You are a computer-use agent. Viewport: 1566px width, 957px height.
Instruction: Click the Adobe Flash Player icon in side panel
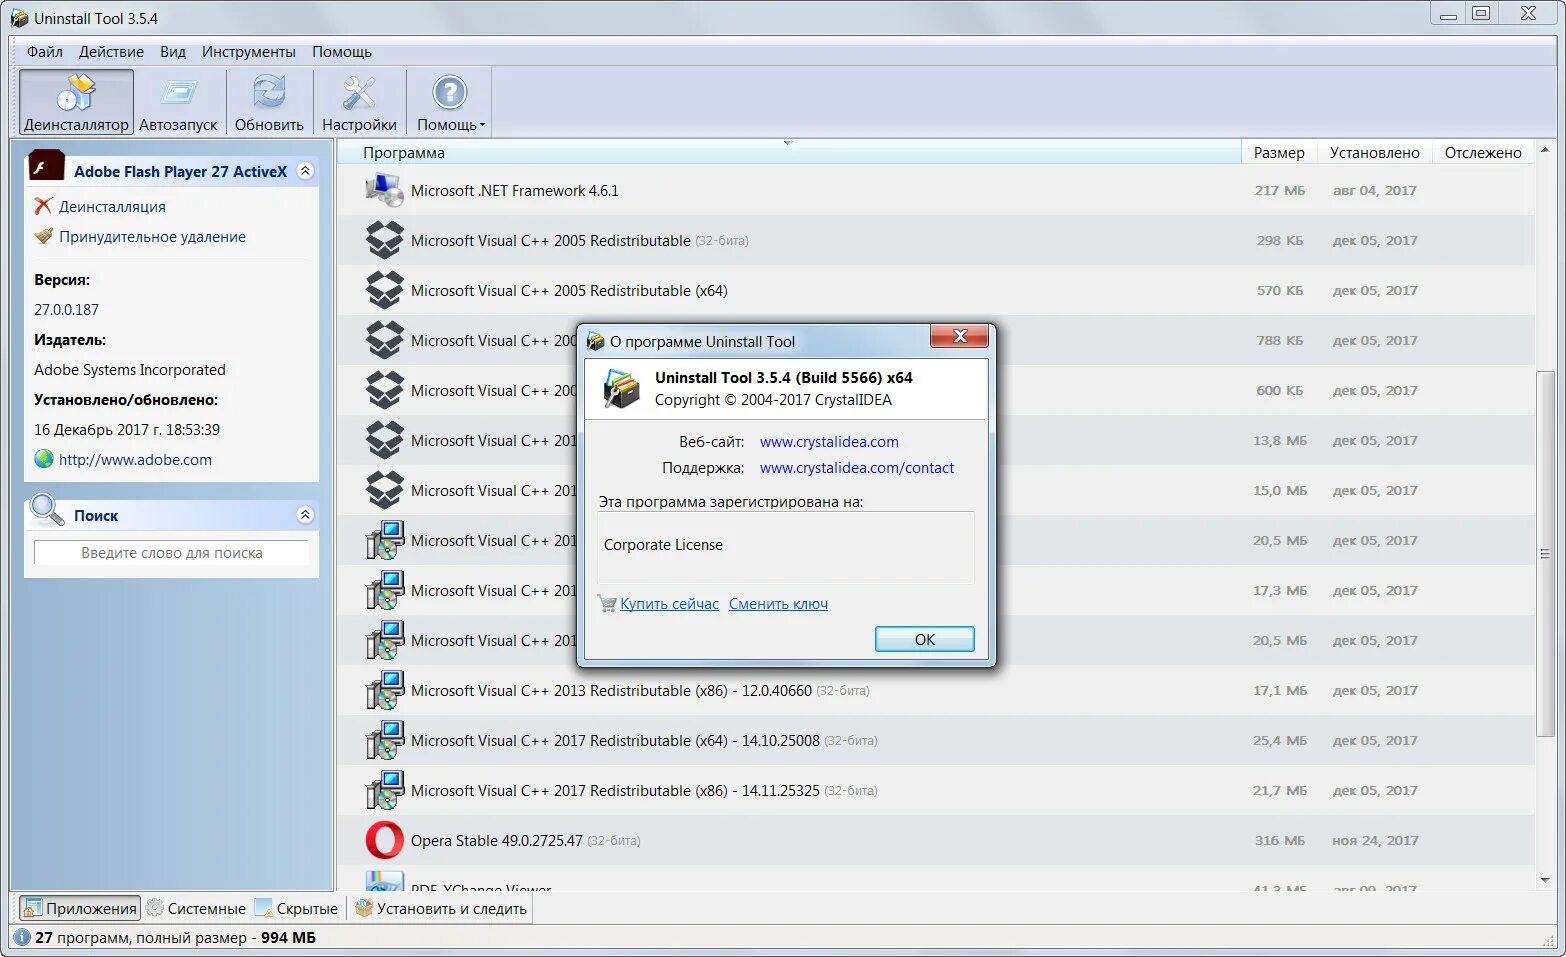click(x=46, y=166)
